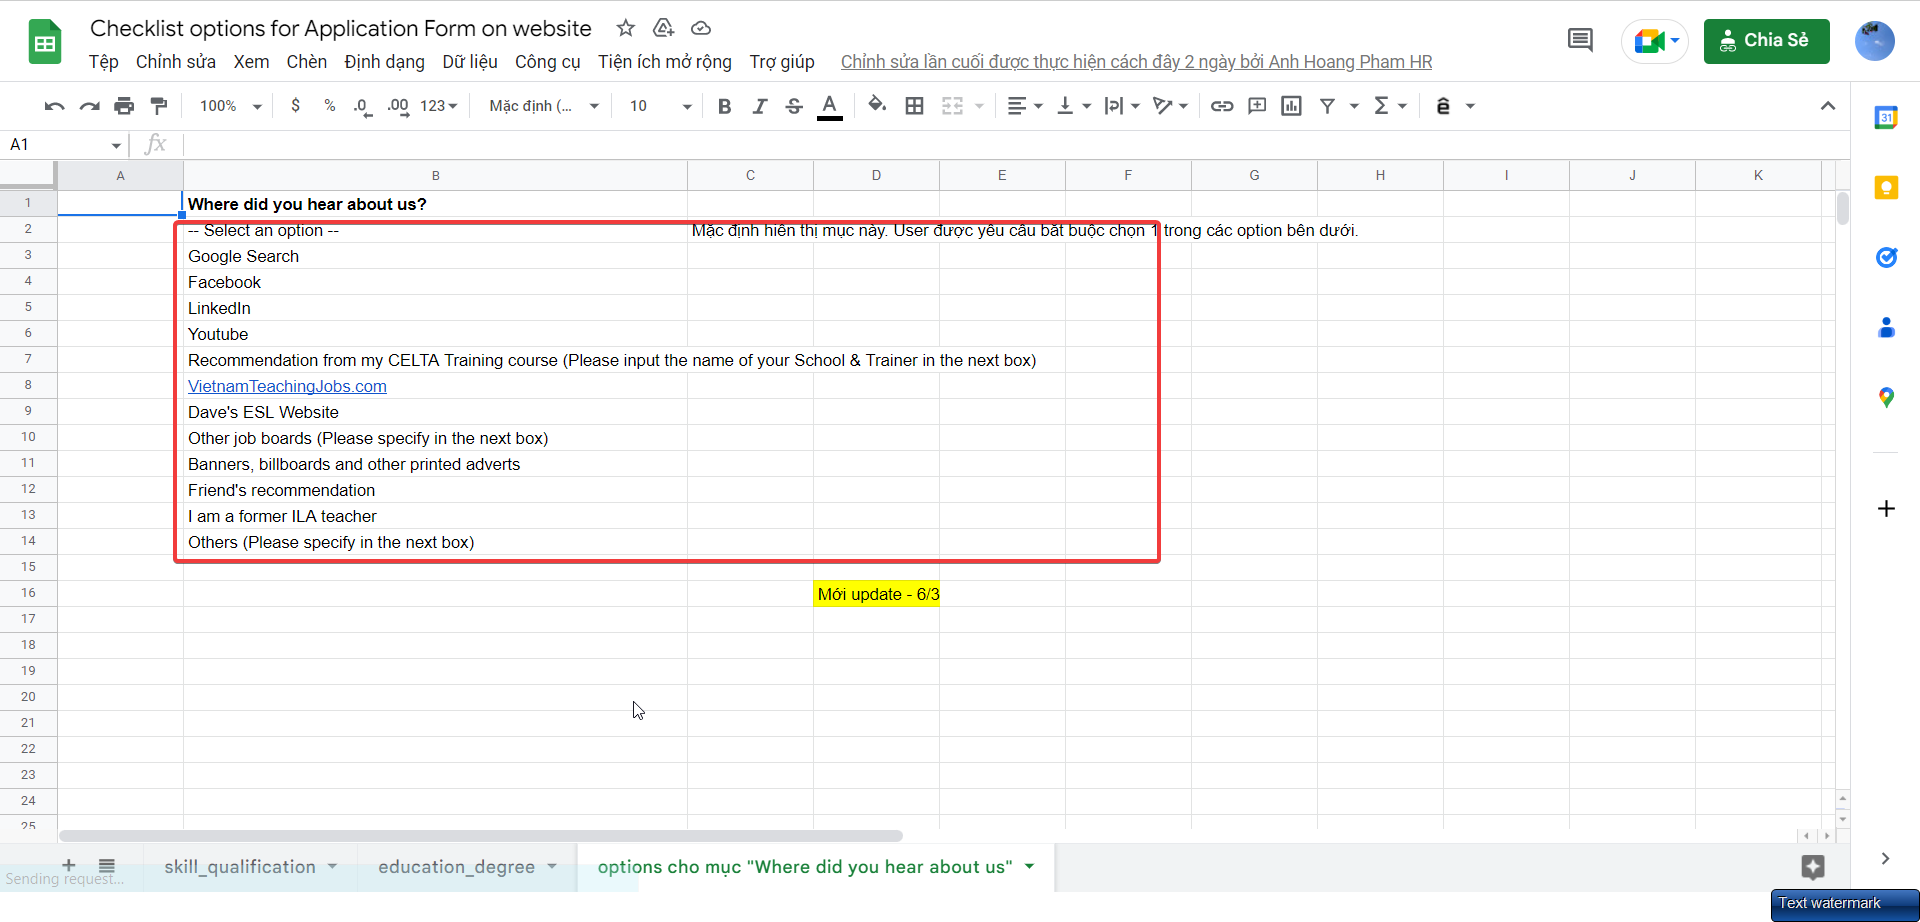Star this spreadsheet document

pos(626,28)
